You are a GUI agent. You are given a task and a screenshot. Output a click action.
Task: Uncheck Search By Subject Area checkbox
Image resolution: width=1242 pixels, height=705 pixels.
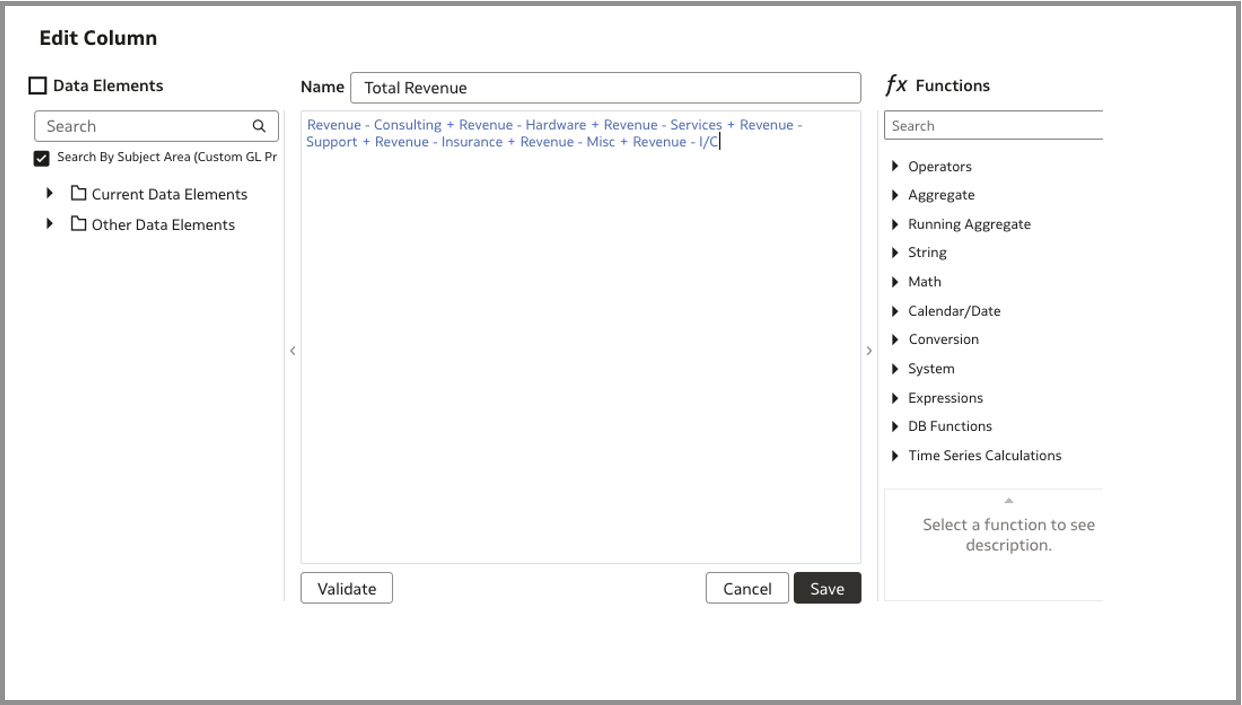pos(41,158)
